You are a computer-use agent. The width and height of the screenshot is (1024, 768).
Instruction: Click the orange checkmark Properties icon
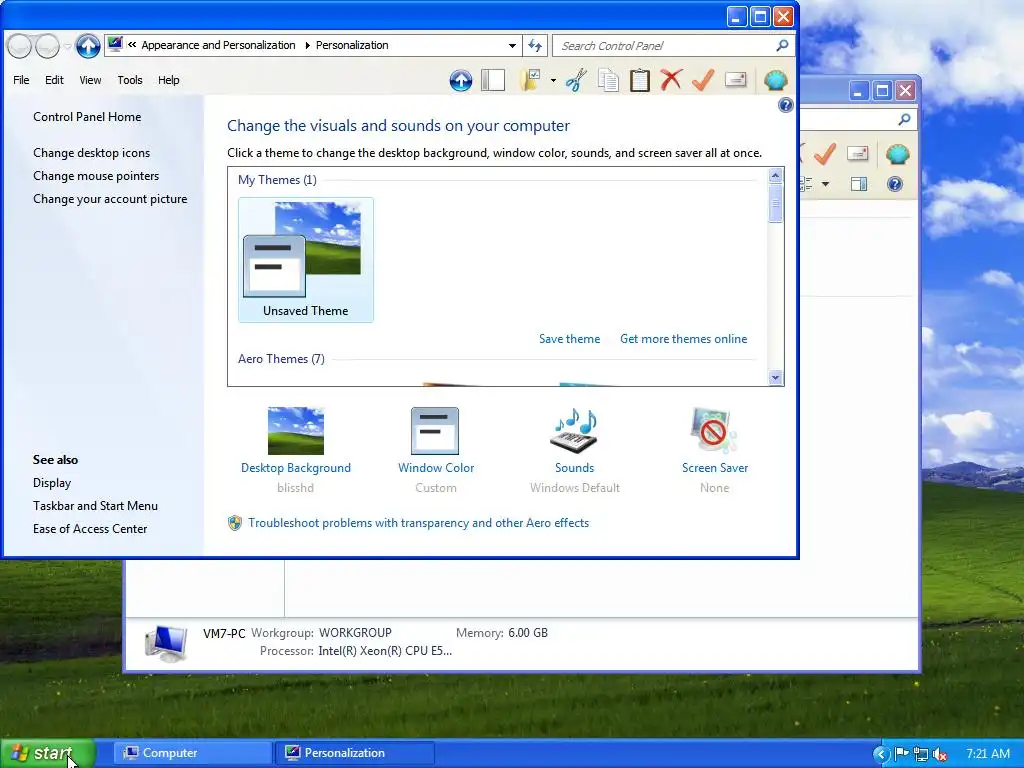[x=703, y=80]
